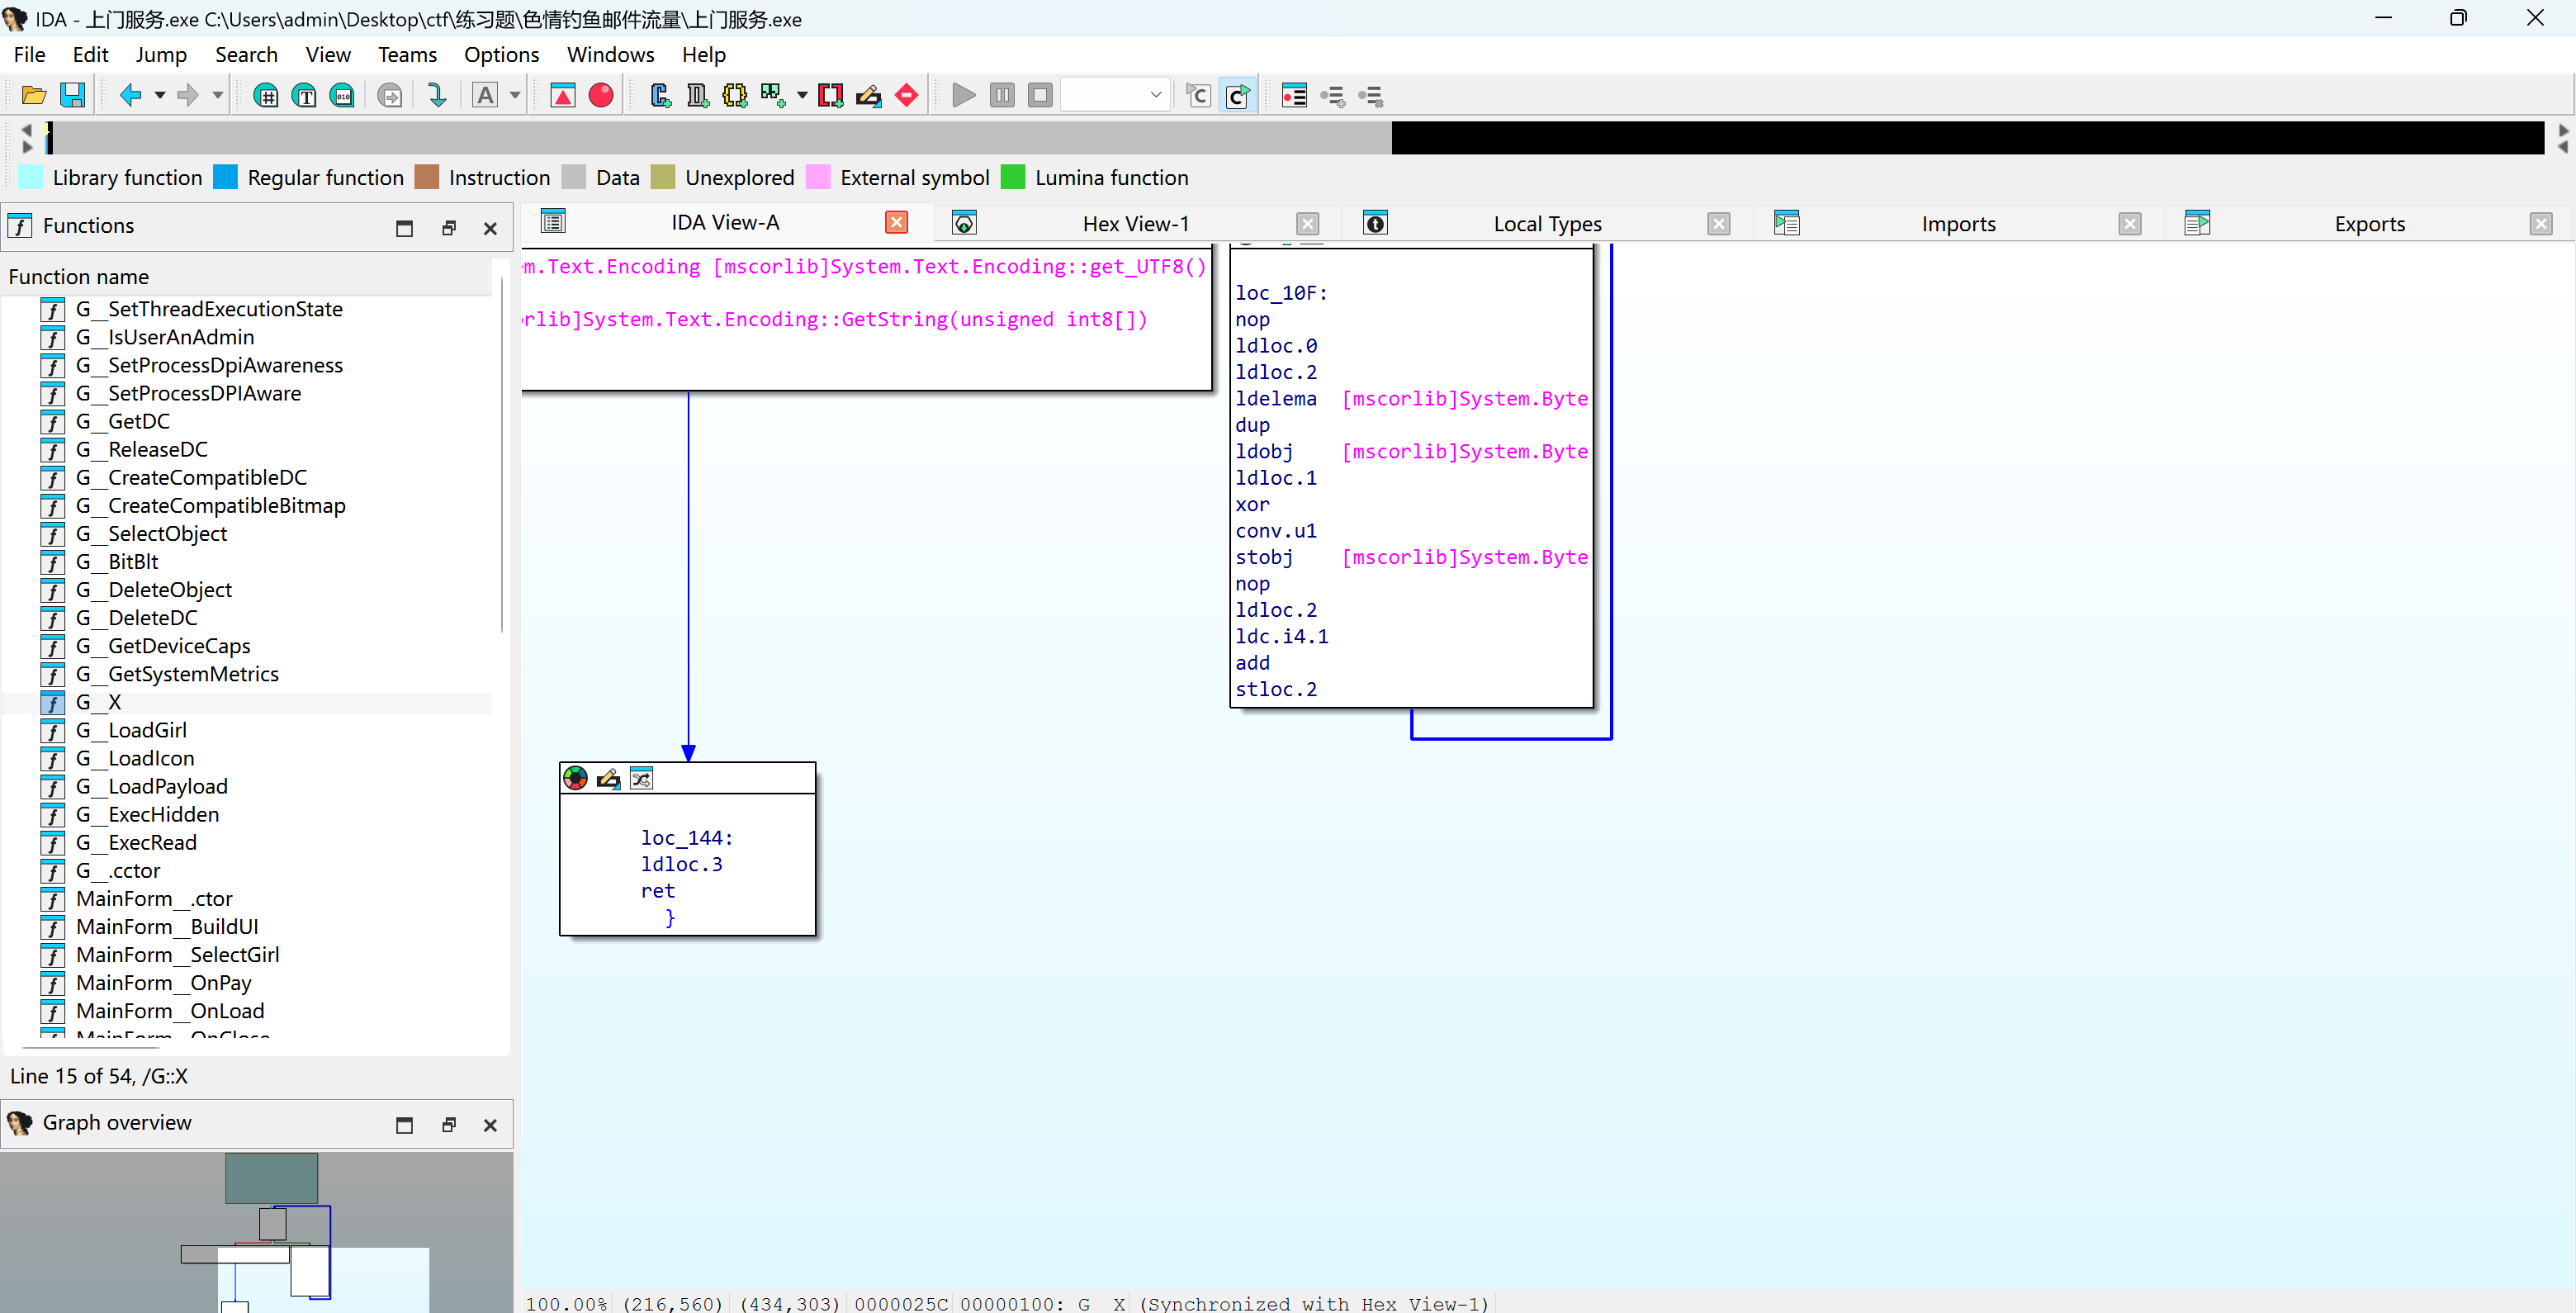2576x1313 pixels.
Task: Open the dropdown next to the A icon
Action: click(x=515, y=96)
